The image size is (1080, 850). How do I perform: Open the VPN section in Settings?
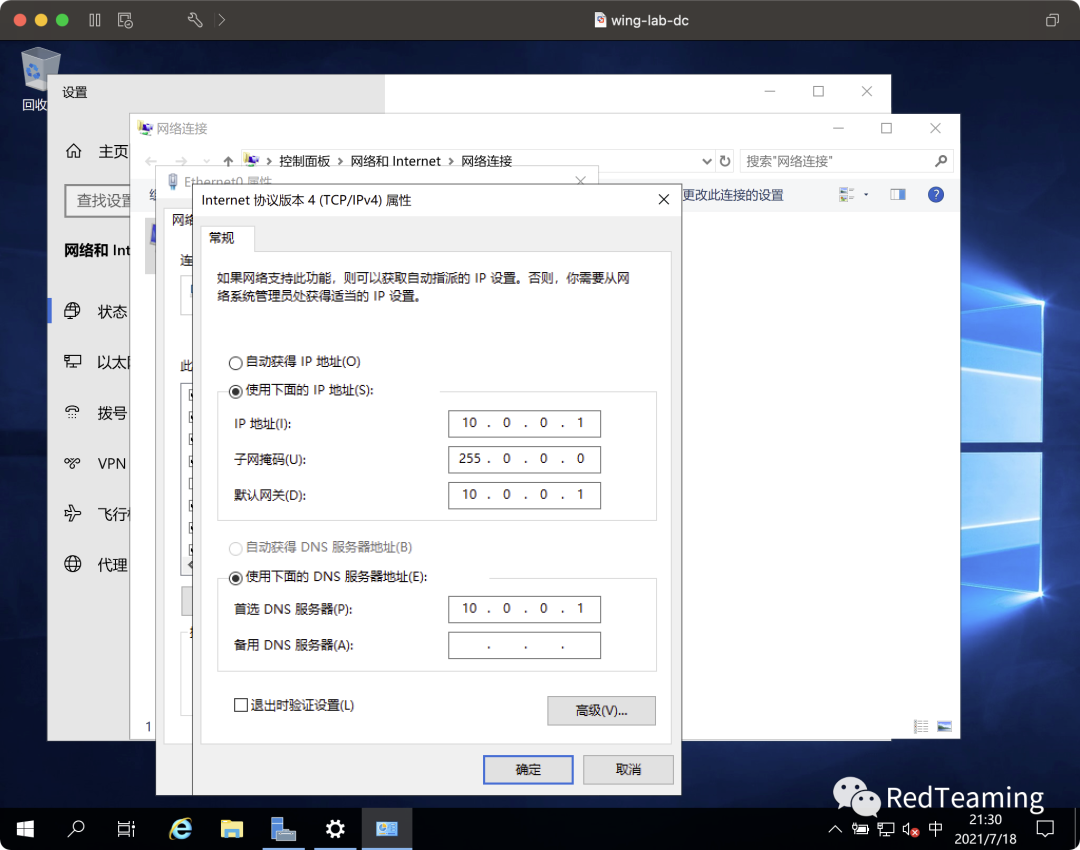click(x=95, y=463)
